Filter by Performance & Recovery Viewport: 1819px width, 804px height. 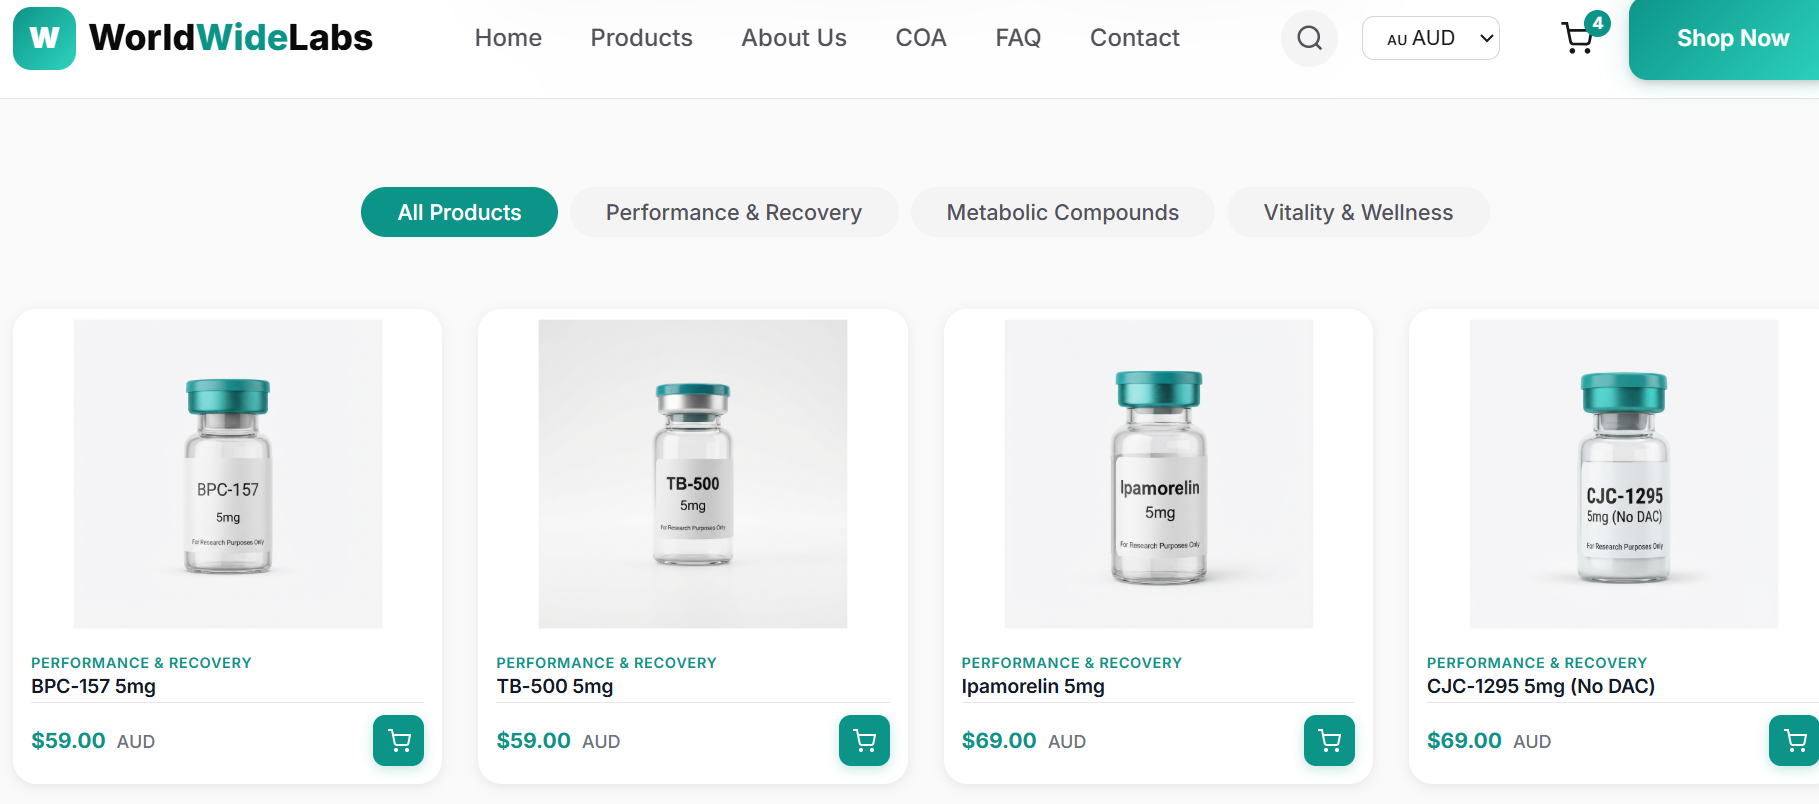(734, 212)
